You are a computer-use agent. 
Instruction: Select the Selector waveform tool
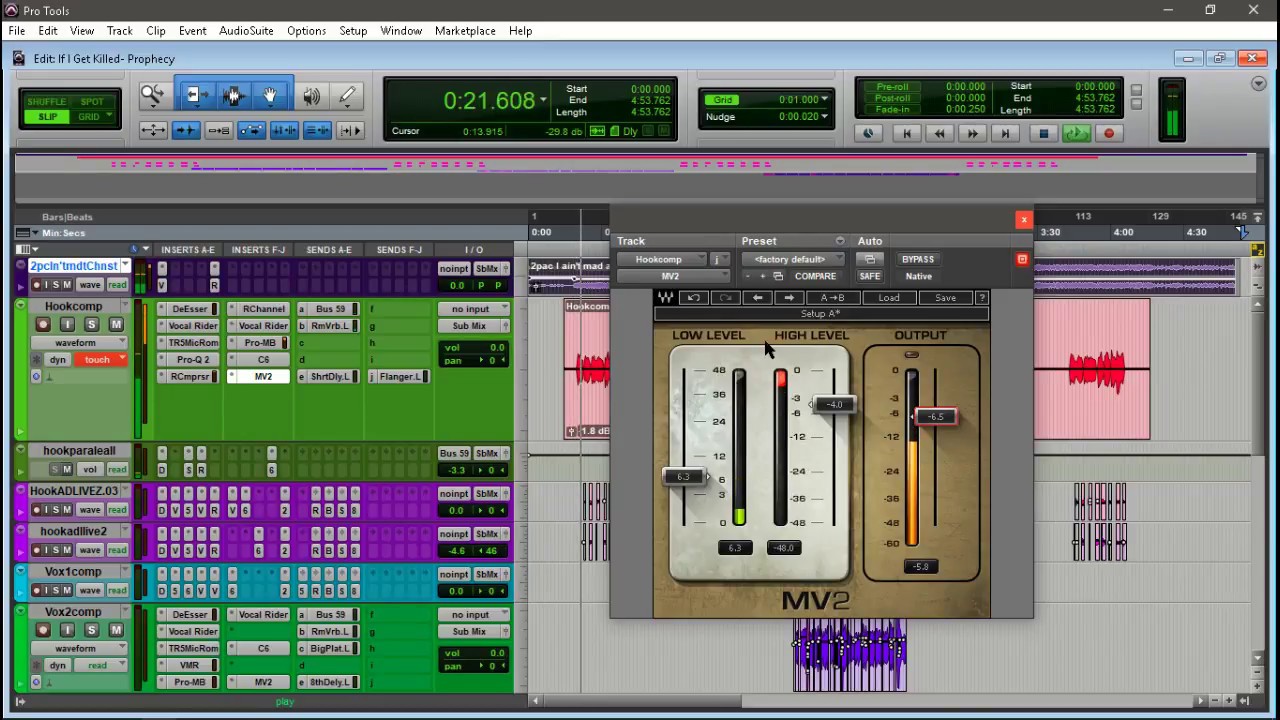(x=234, y=96)
